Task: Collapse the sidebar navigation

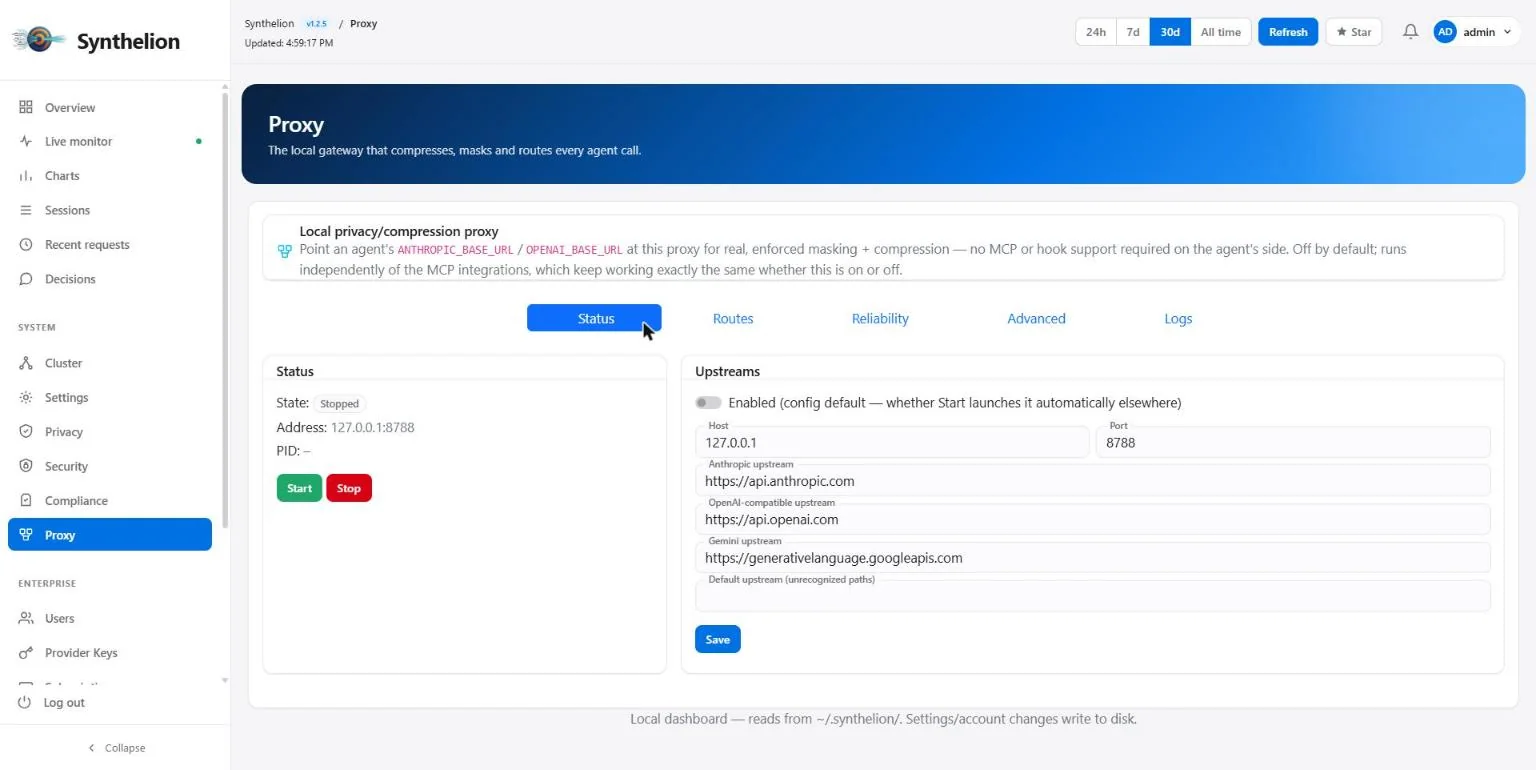Action: [116, 748]
